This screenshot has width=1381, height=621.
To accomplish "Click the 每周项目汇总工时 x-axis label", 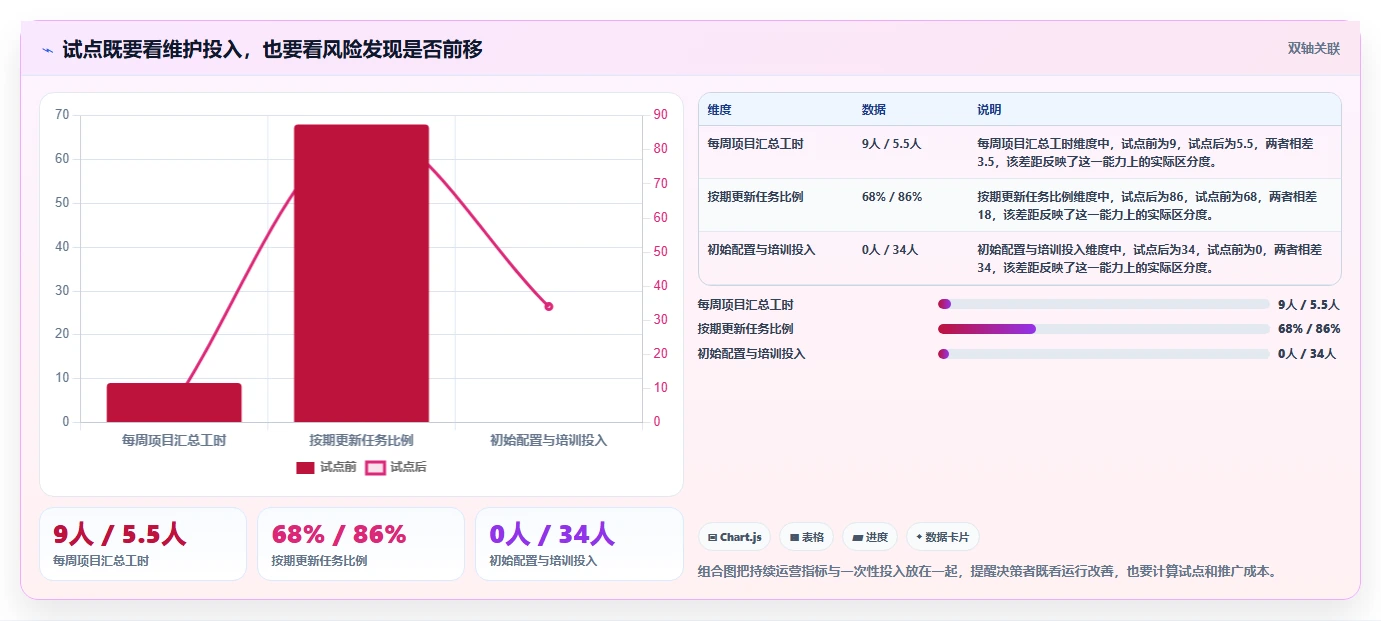I will click(x=174, y=440).
